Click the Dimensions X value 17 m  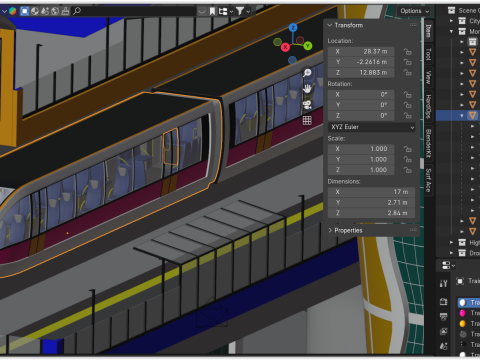point(371,192)
